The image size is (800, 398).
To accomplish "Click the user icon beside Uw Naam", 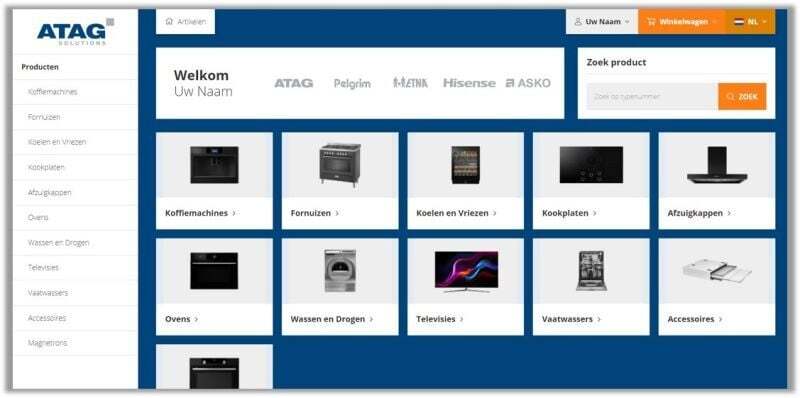I will pyautogui.click(x=578, y=21).
